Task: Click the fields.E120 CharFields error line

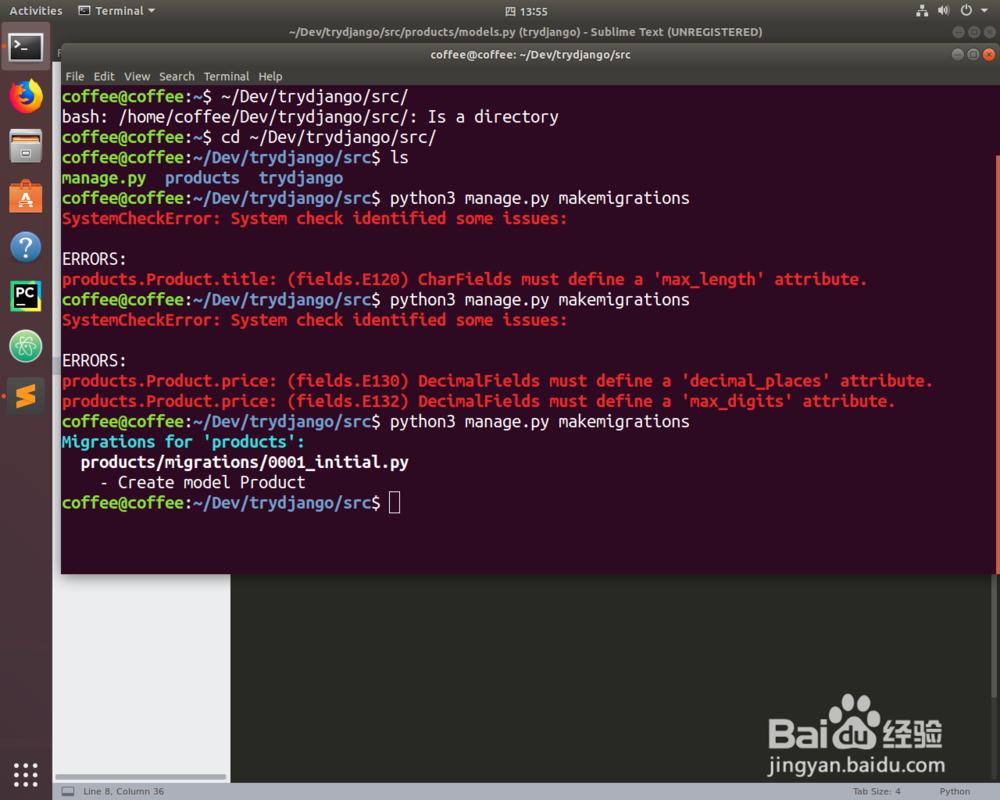Action: point(464,279)
